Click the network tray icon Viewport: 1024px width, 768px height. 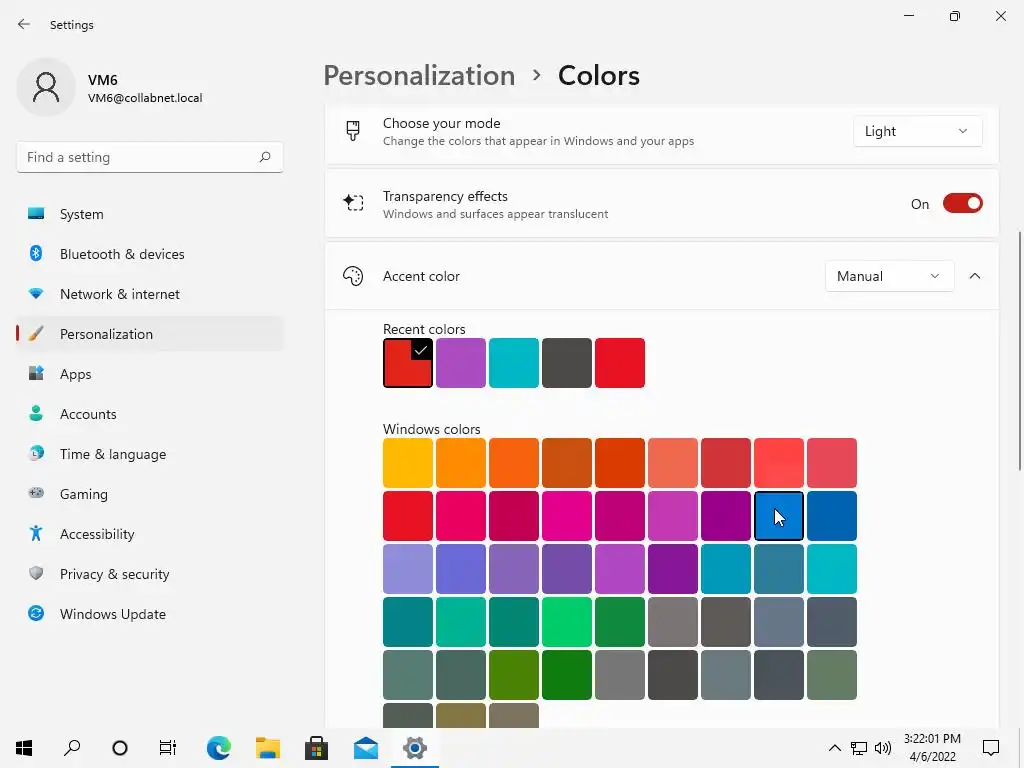click(859, 748)
